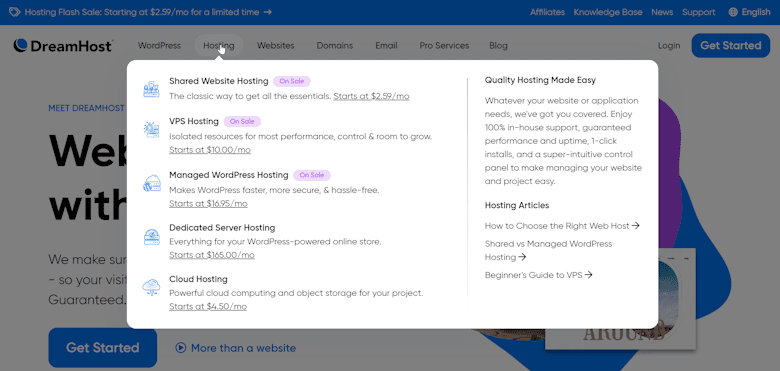Screen dimensions: 780x371
Task: Click Starts at $16.95/mo
Action: 208,204
